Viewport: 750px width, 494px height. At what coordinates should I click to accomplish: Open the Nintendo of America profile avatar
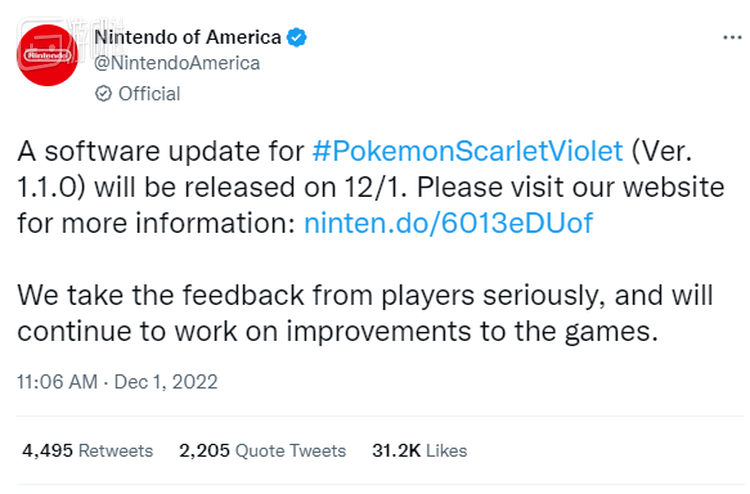49,57
